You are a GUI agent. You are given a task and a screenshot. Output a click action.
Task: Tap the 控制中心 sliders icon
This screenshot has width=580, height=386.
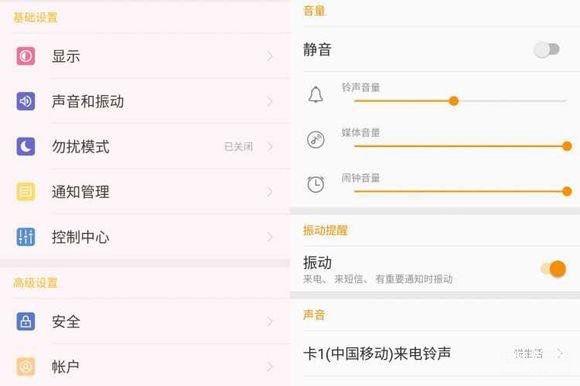pyautogui.click(x=26, y=237)
